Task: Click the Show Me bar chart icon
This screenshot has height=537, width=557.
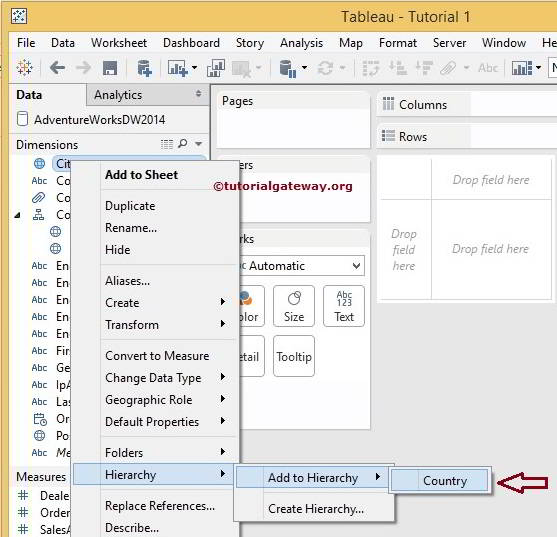Action: pyautogui.click(x=522, y=67)
